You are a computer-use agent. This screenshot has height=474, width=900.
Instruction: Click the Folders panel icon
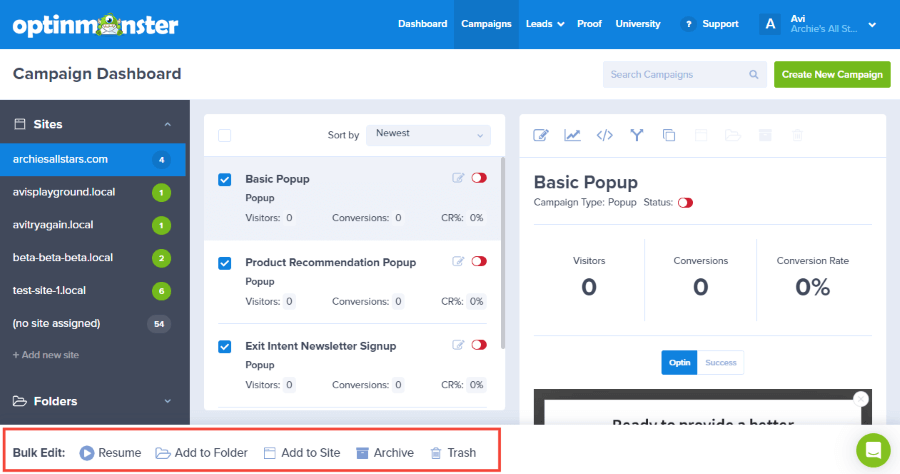pyautogui.click(x=20, y=401)
